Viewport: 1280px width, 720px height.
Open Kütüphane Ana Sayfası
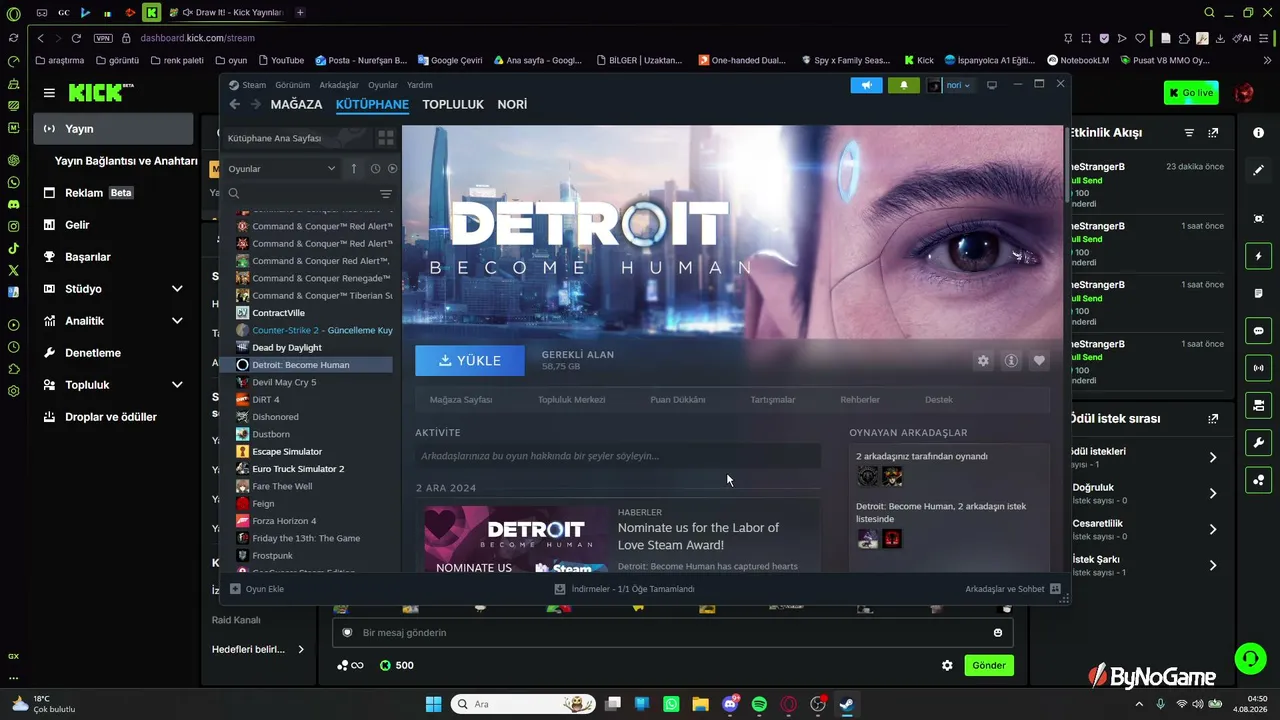[275, 138]
